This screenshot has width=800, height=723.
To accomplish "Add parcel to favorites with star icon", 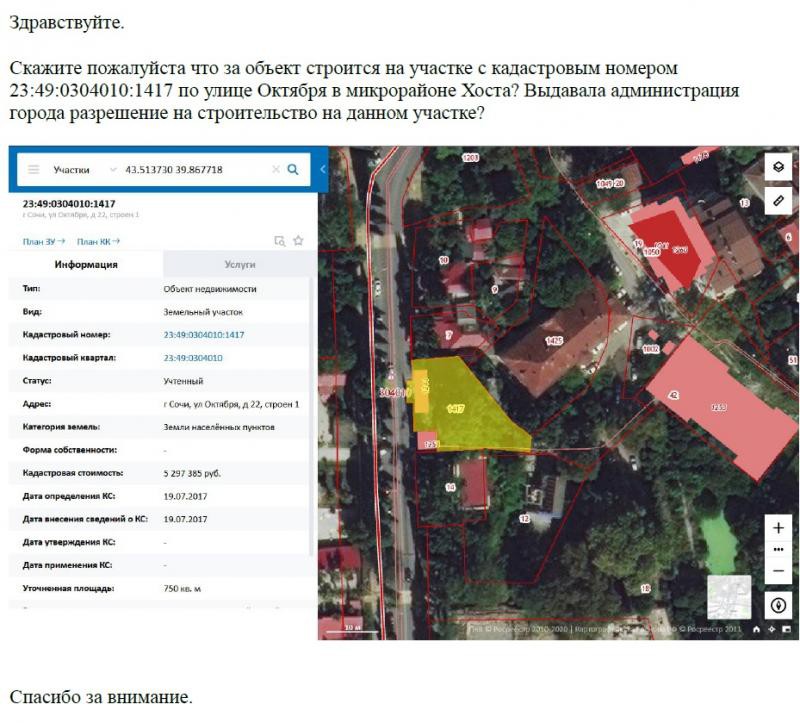I will (x=298, y=241).
